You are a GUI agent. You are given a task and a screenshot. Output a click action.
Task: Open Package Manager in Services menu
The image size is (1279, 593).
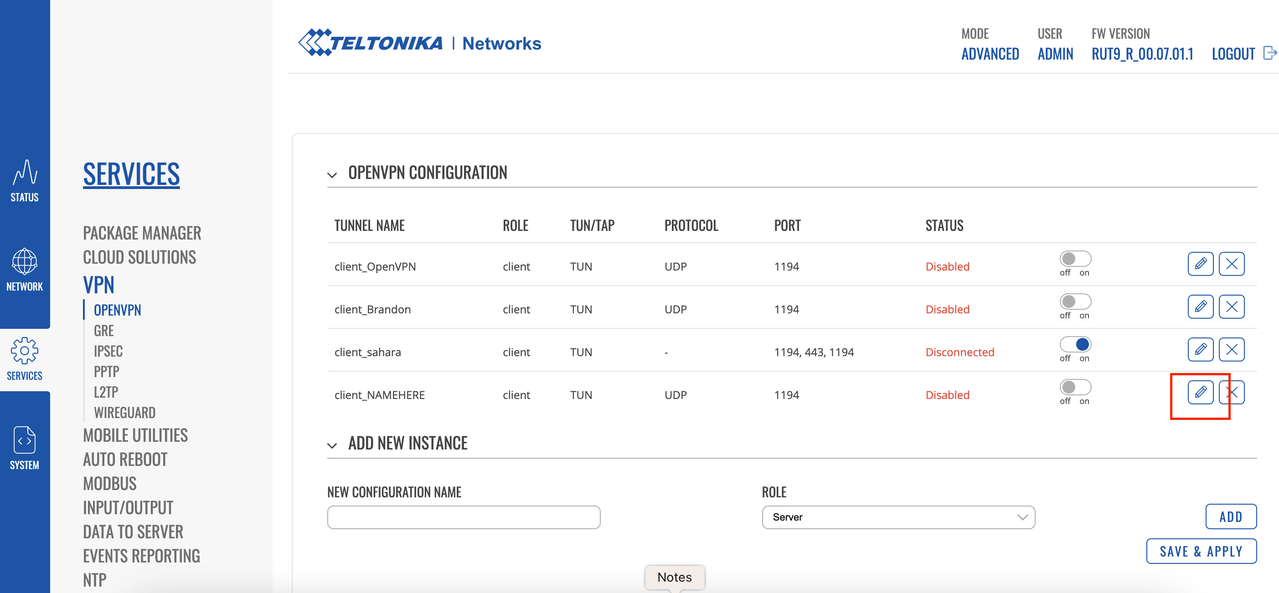click(142, 233)
